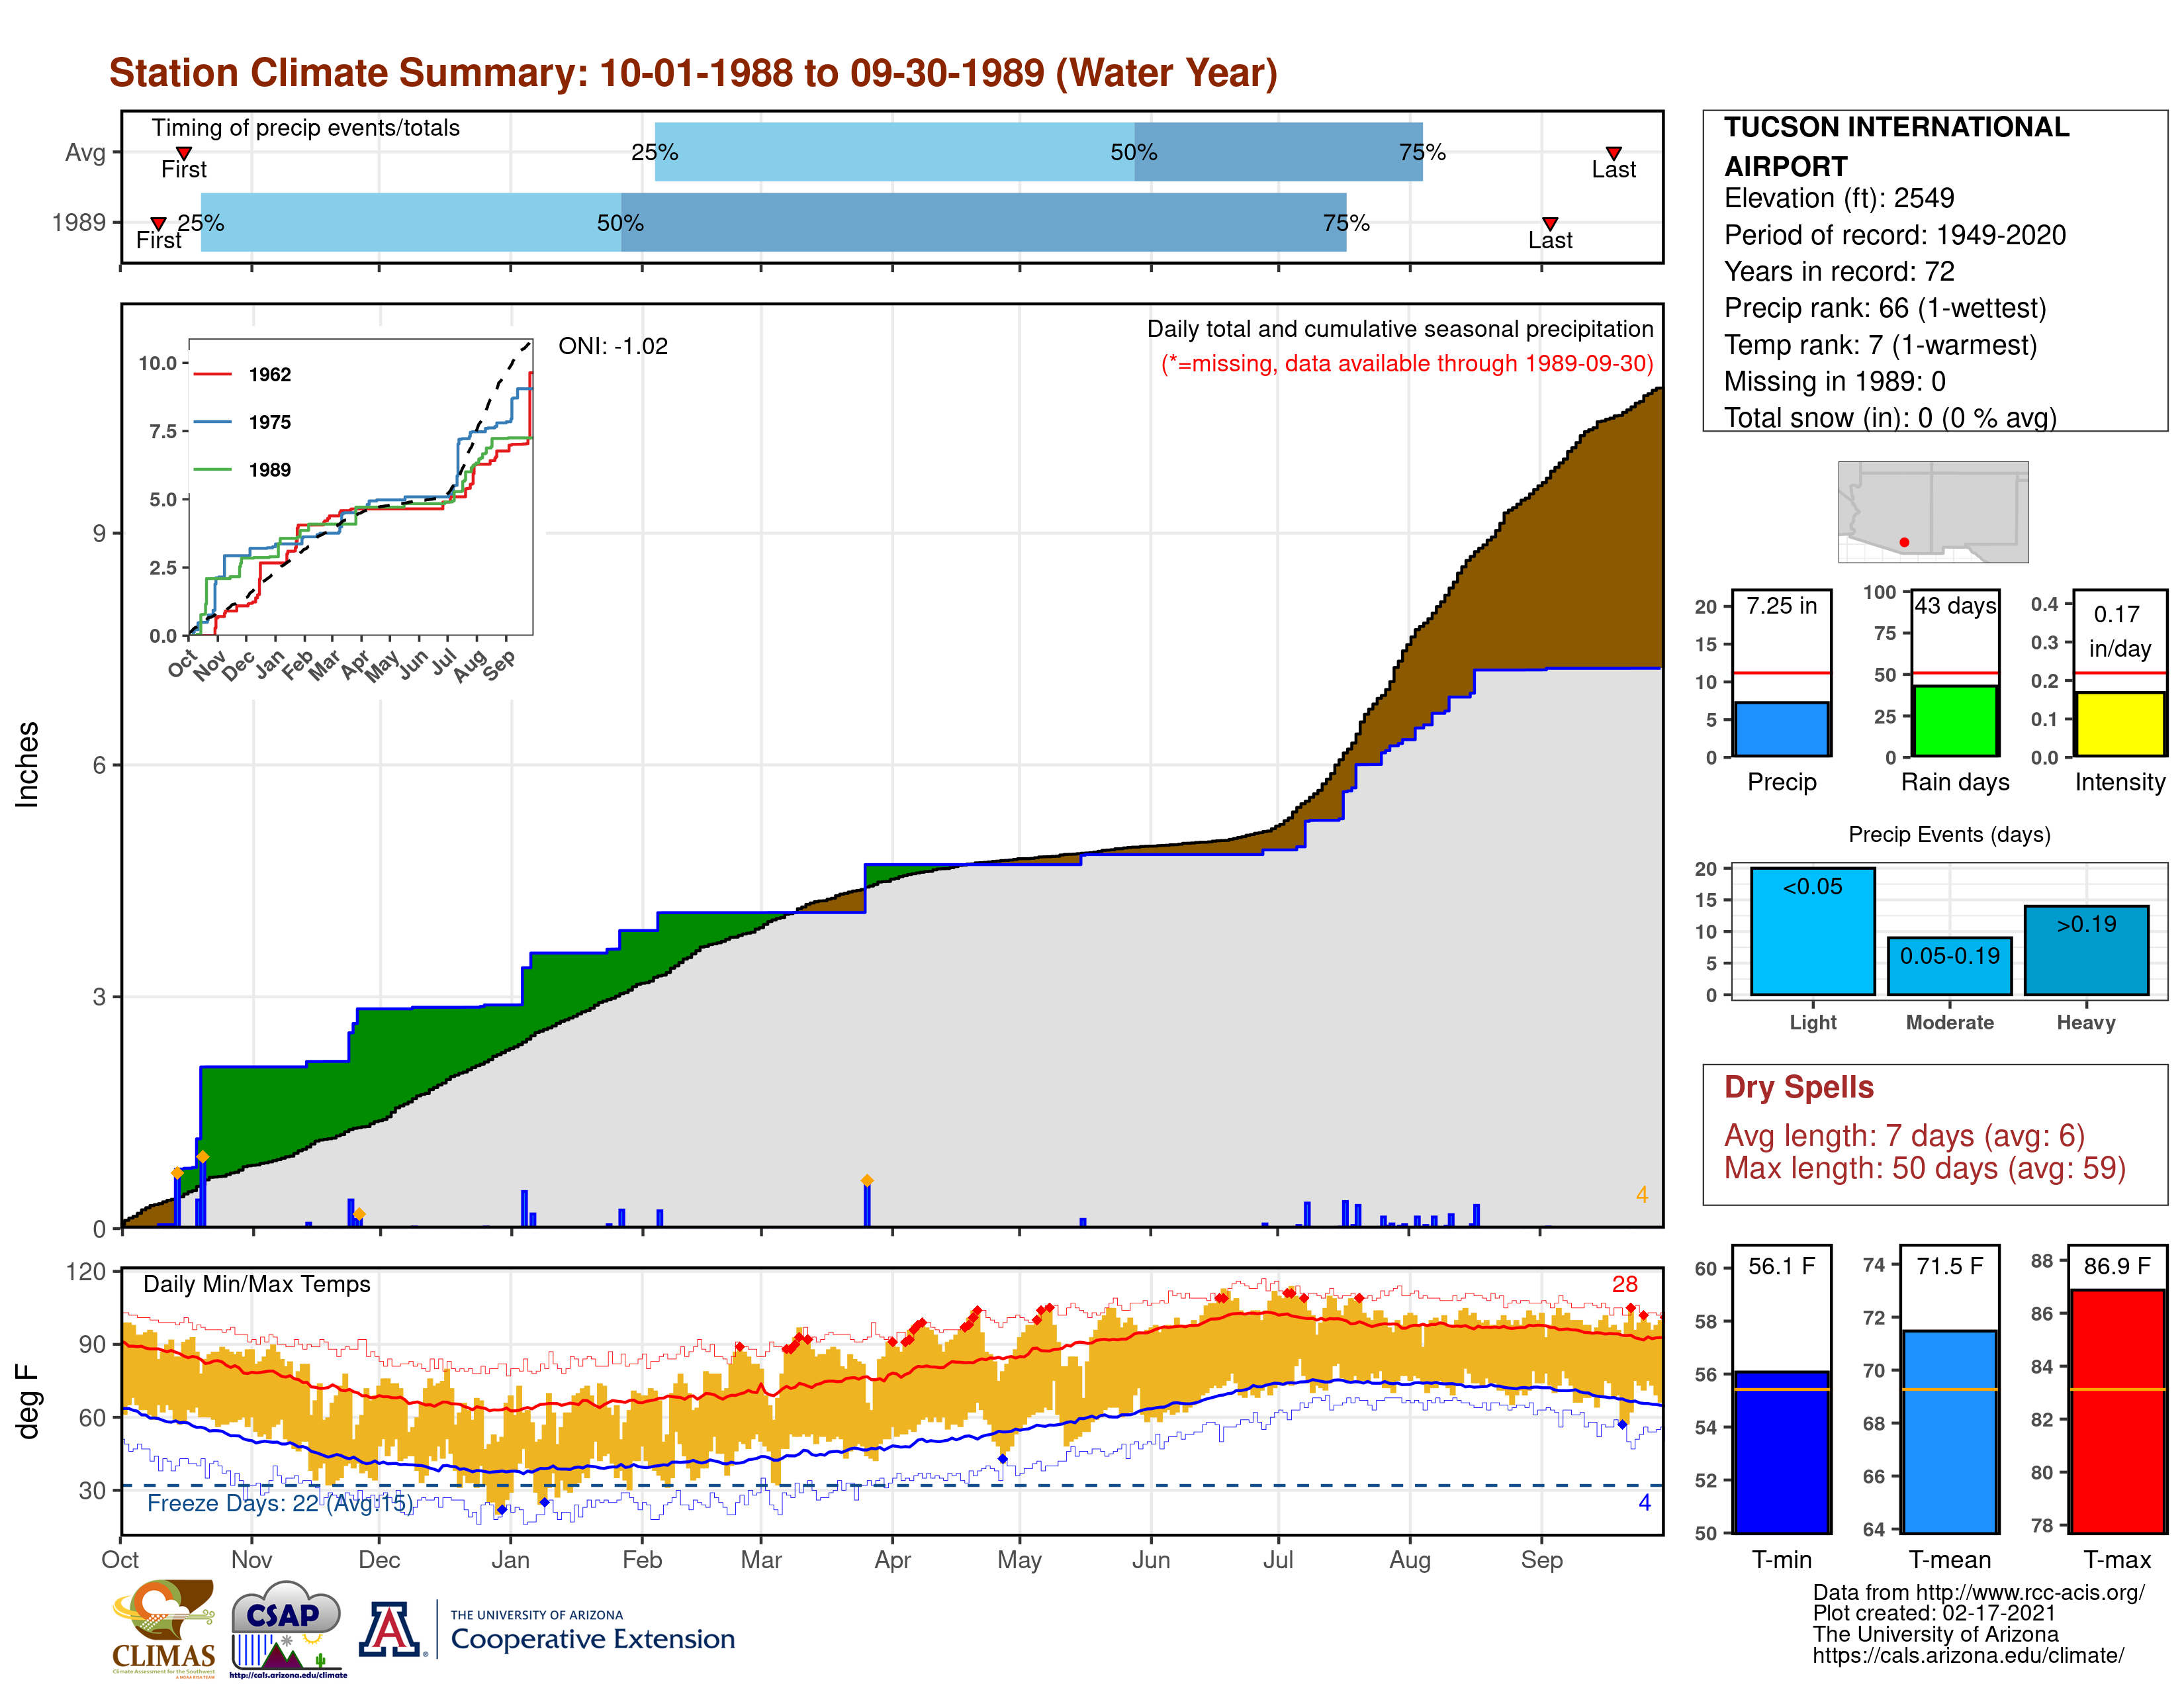
Task: Click the Arizona locator map thumbnail
Action: (x=1933, y=511)
